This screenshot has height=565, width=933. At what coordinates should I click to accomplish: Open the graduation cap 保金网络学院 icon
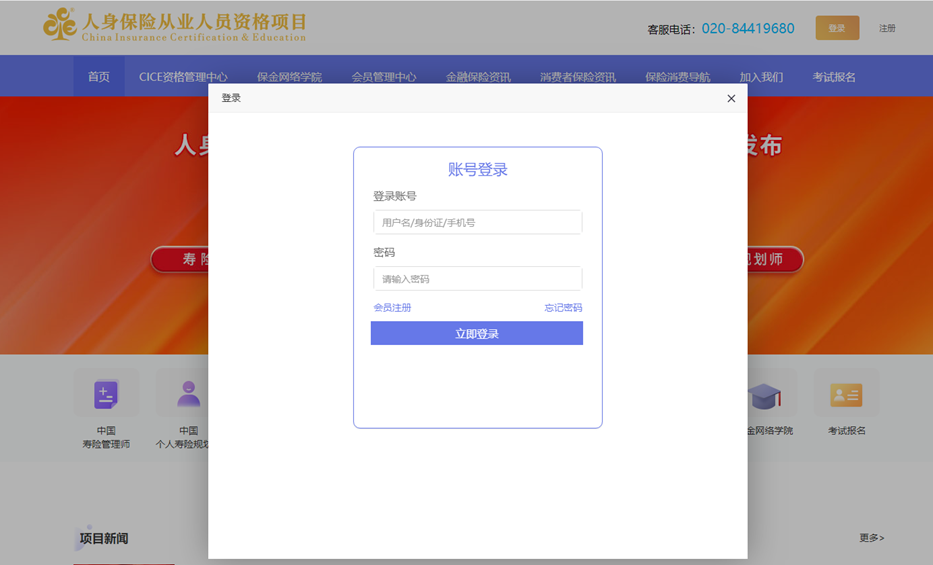[x=765, y=396]
